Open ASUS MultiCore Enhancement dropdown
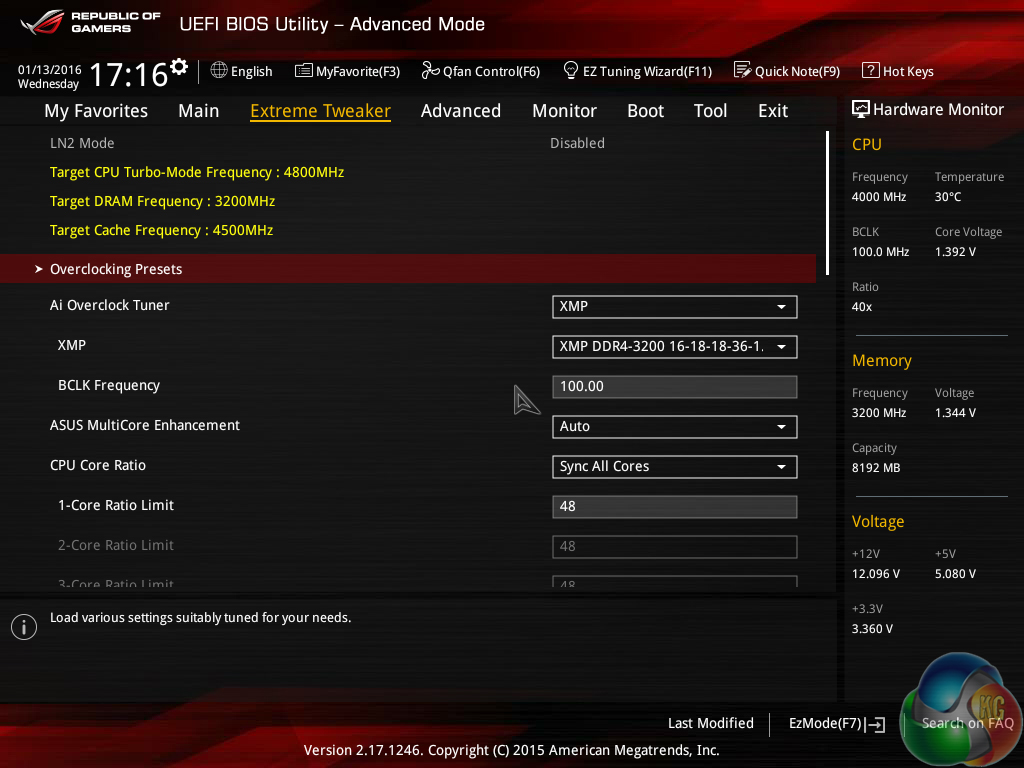This screenshot has width=1024, height=768. [x=675, y=426]
